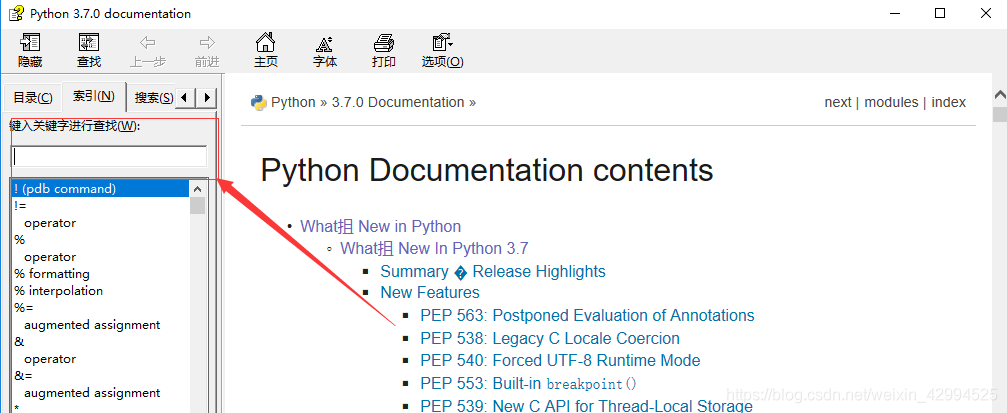This screenshot has height=413, width=1007.
Task: Click the 'index' navigation link
Action: [949, 103]
